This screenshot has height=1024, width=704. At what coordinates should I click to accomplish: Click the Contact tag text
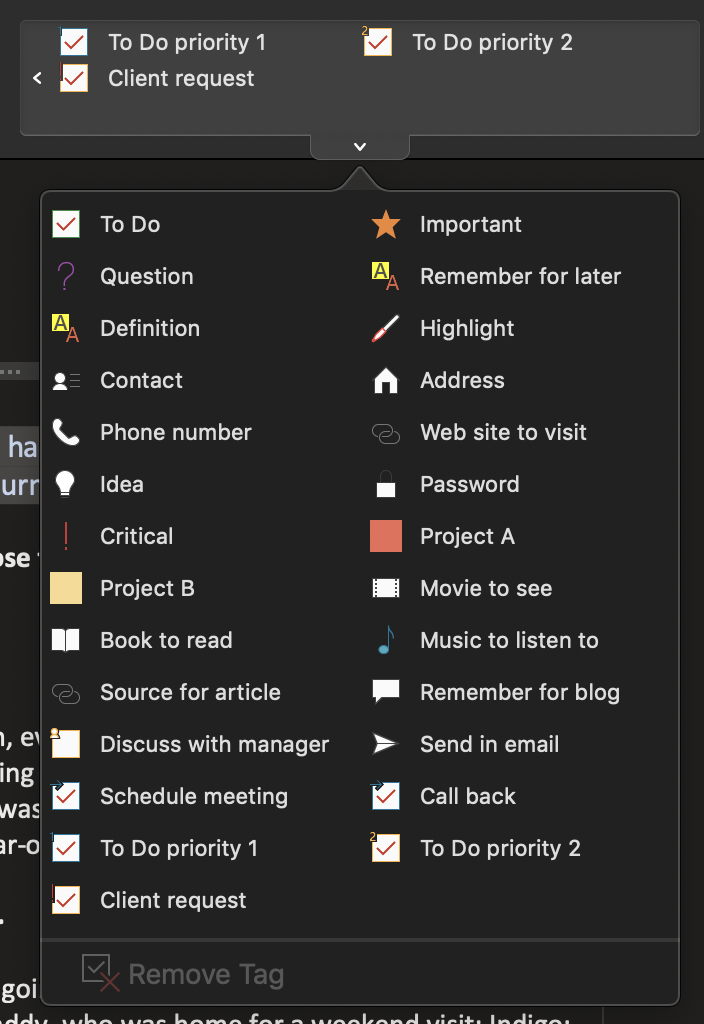coord(142,380)
